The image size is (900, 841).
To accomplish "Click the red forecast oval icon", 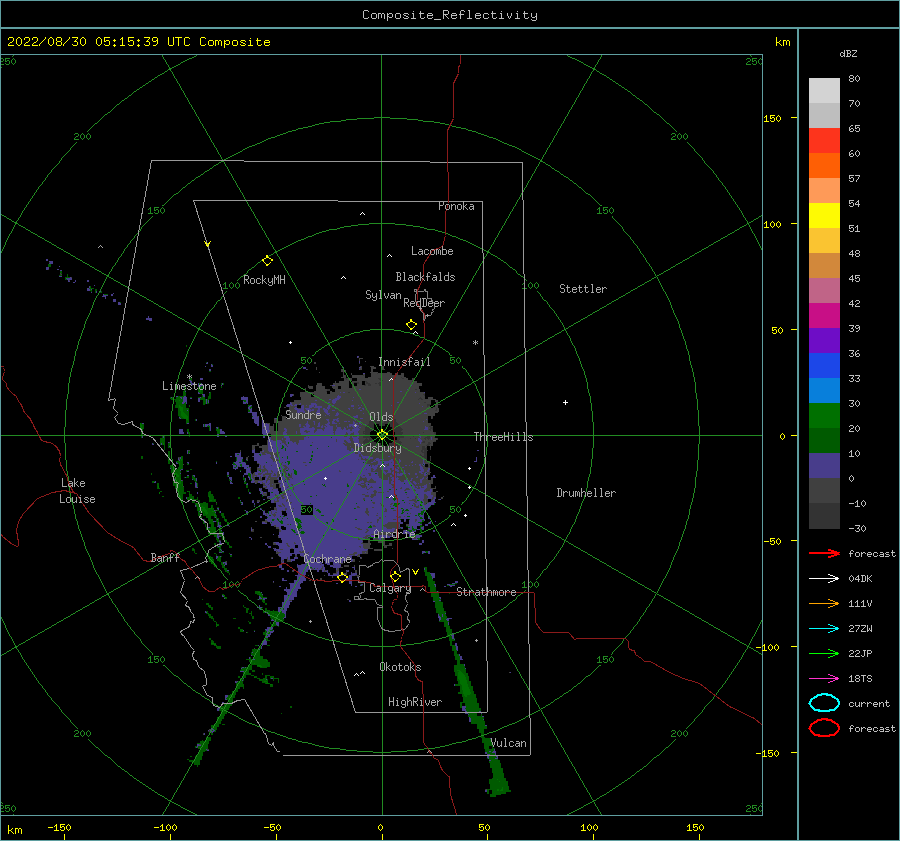I will pos(824,728).
